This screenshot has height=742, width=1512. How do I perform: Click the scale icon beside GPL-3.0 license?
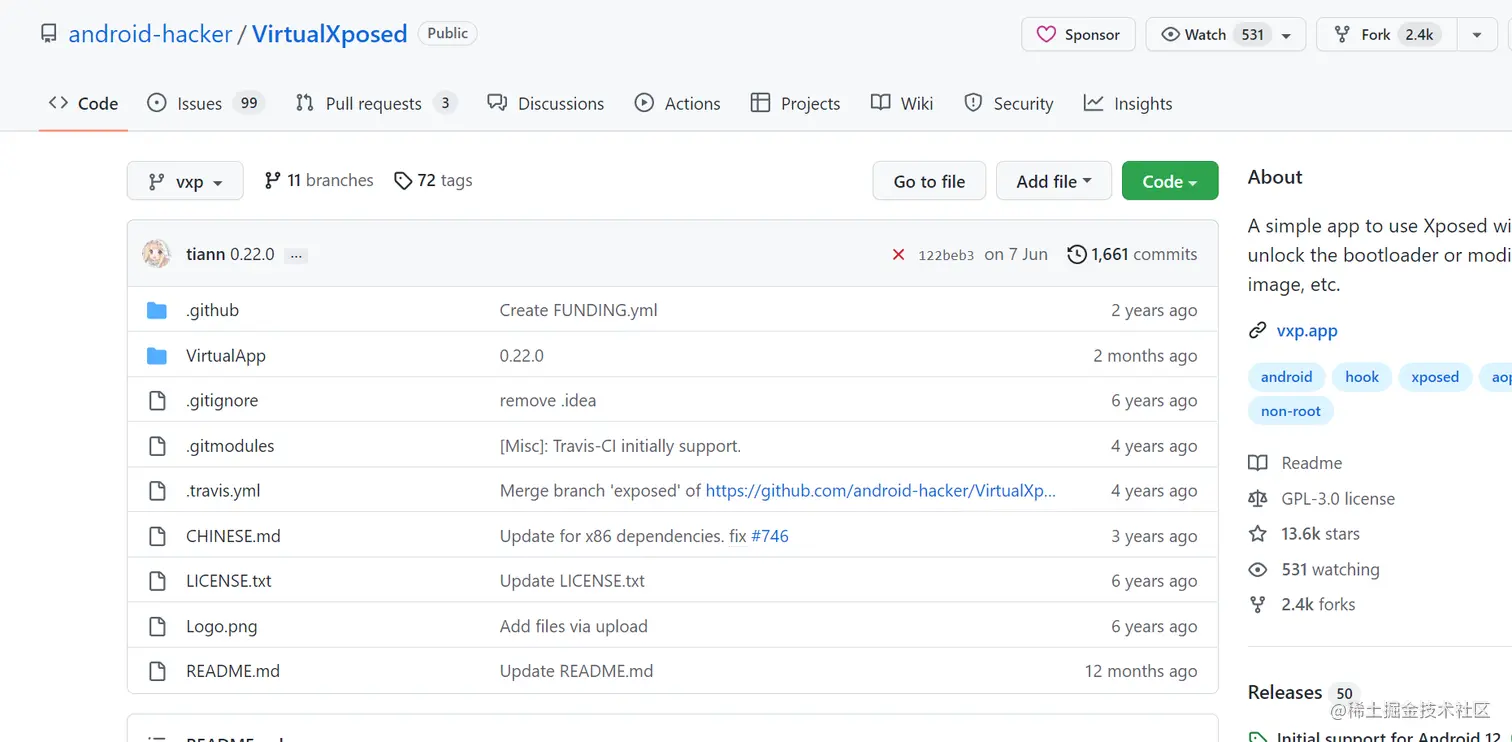(x=1258, y=499)
